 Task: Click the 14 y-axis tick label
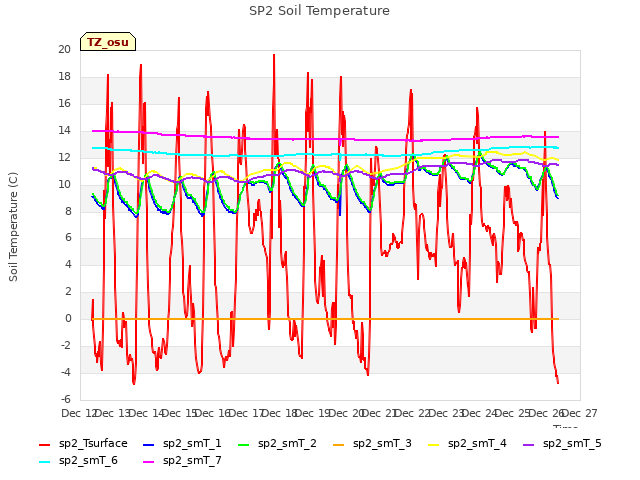point(64,131)
